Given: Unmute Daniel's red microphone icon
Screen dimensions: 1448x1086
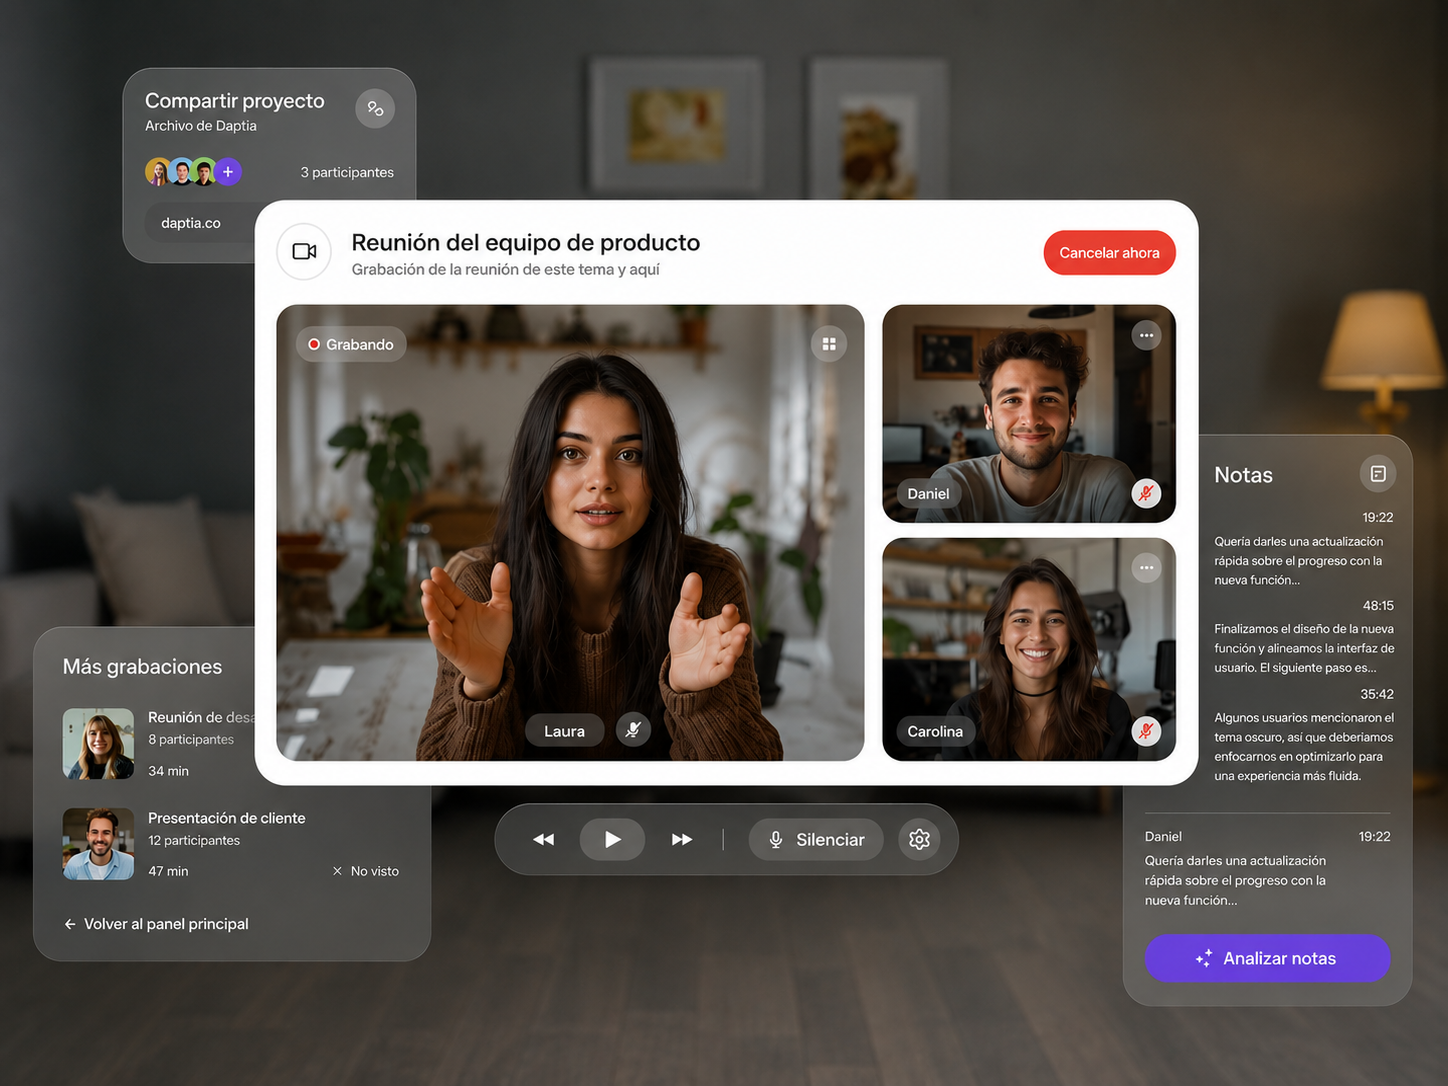Looking at the screenshot, I should [1146, 493].
